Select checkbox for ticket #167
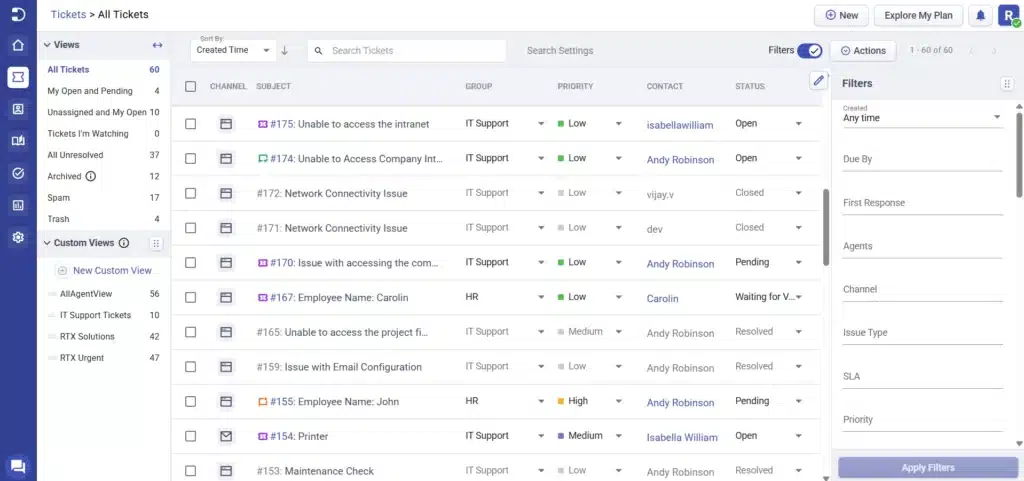1024x481 pixels. tap(191, 297)
